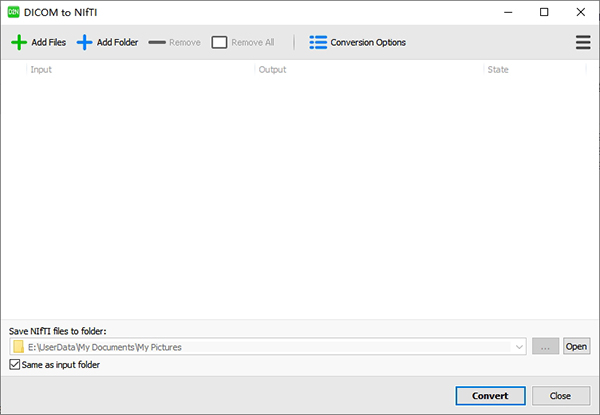Click the Remove All square icon
Screen dimensions: 600x415
219,42
